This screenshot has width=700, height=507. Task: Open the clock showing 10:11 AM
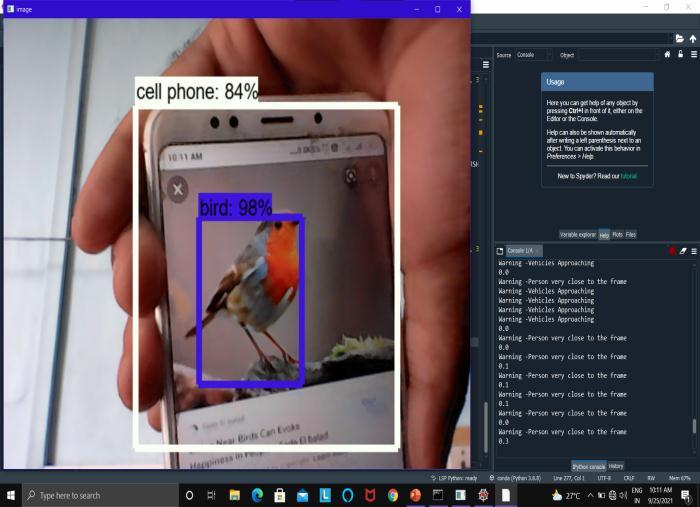pyautogui.click(x=660, y=495)
